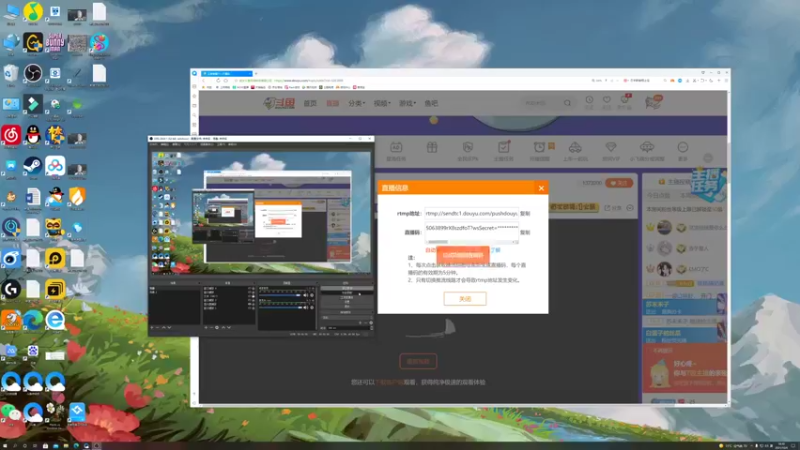Open the 分类 dropdown in the Douyu nav

click(357, 103)
